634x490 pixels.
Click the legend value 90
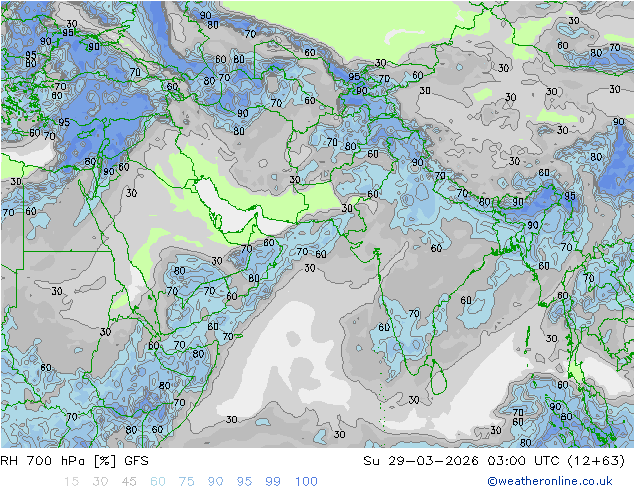pyautogui.click(x=215, y=482)
